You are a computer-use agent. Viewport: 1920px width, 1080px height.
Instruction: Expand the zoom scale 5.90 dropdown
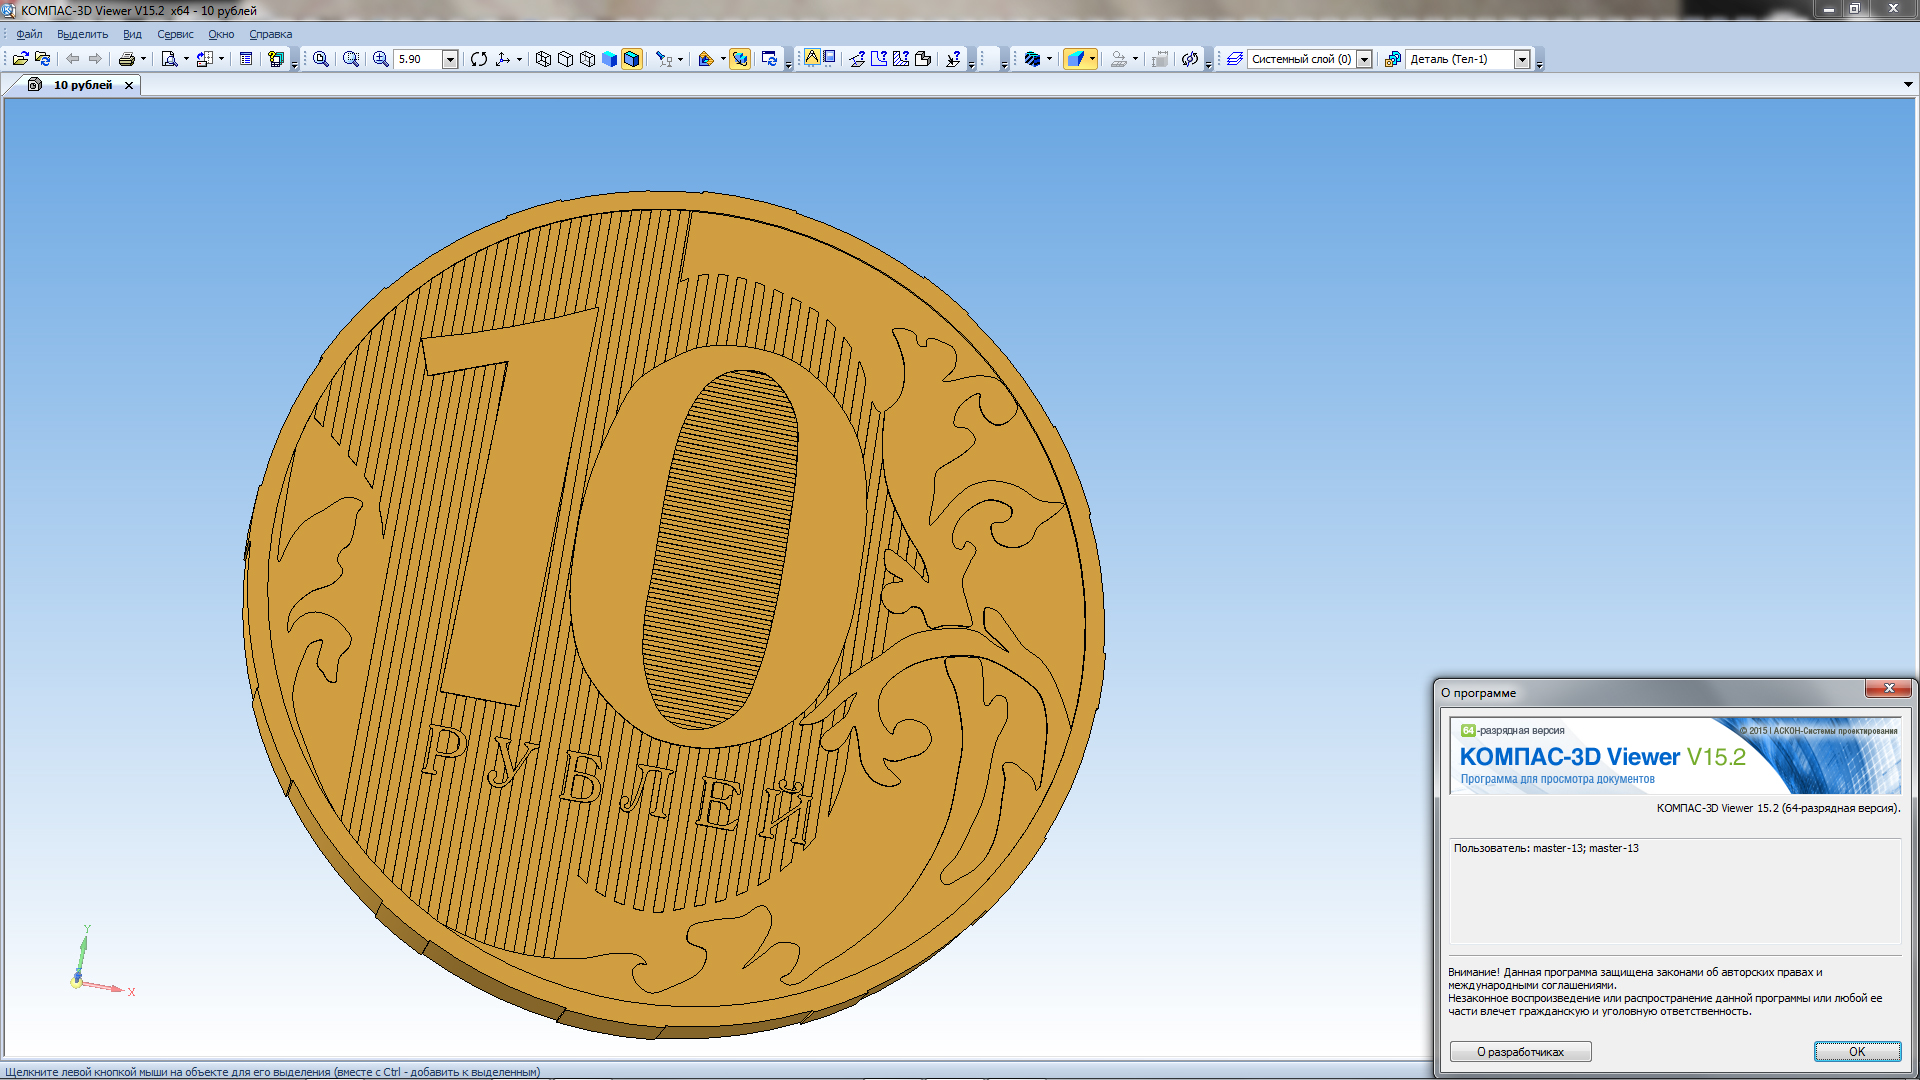(x=450, y=59)
